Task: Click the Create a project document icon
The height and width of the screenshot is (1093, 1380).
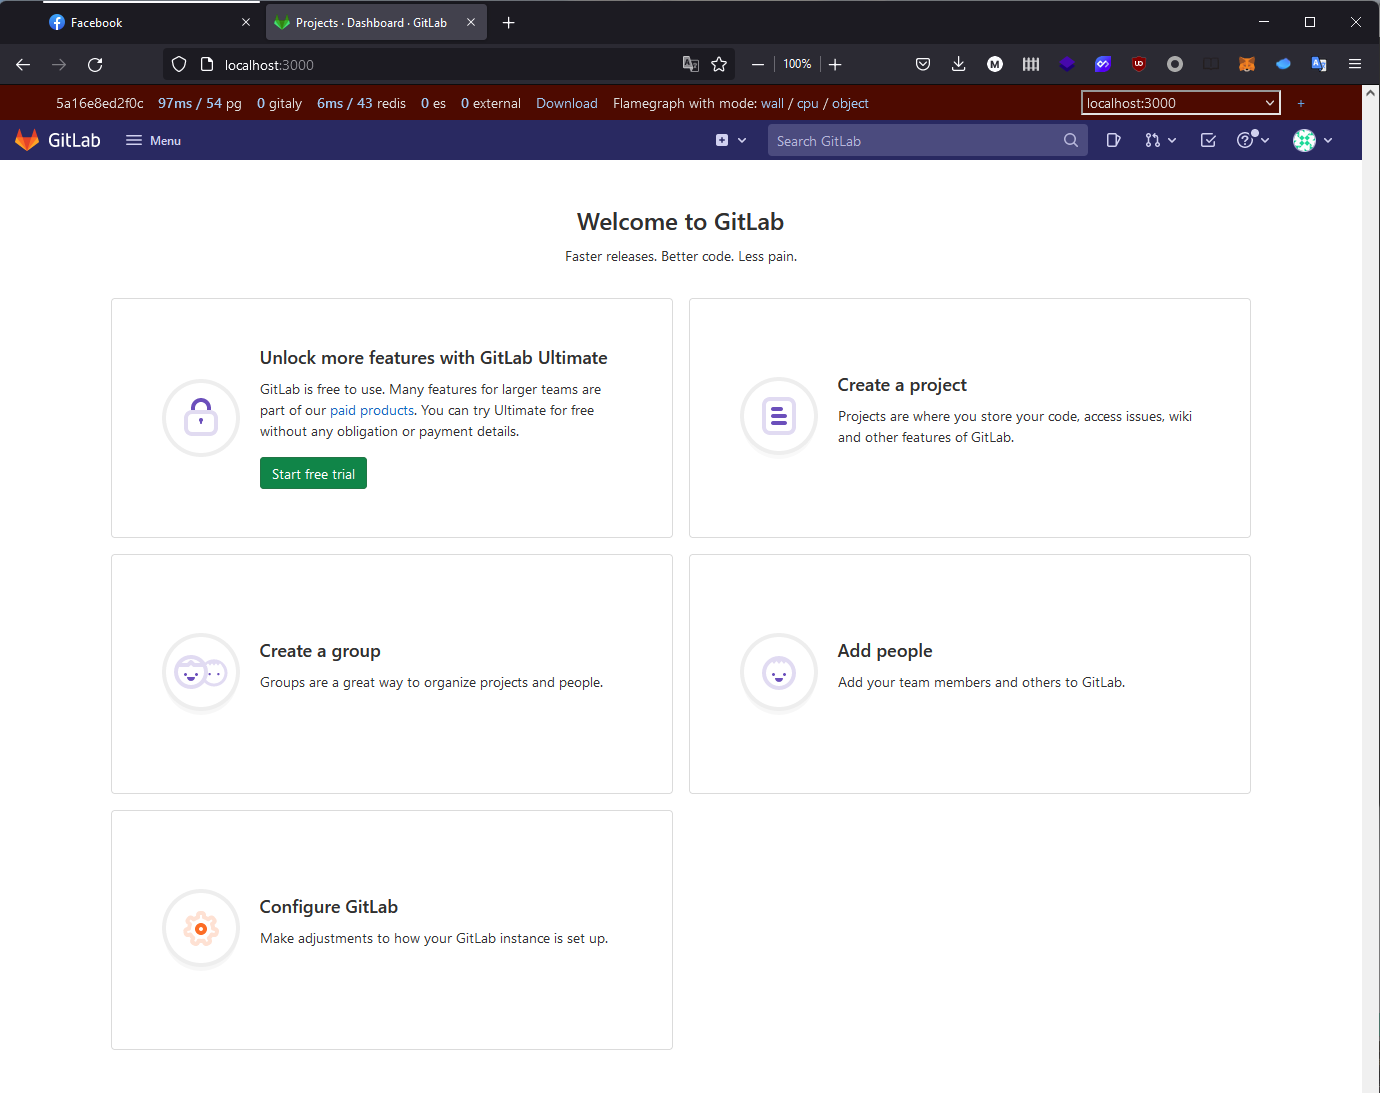Action: tap(779, 415)
